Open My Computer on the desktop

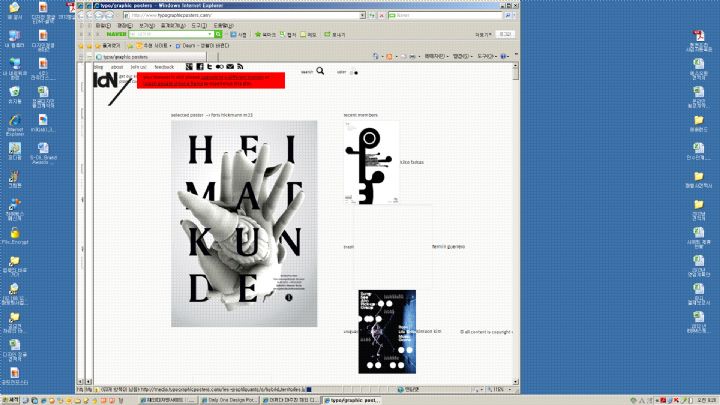15,39
